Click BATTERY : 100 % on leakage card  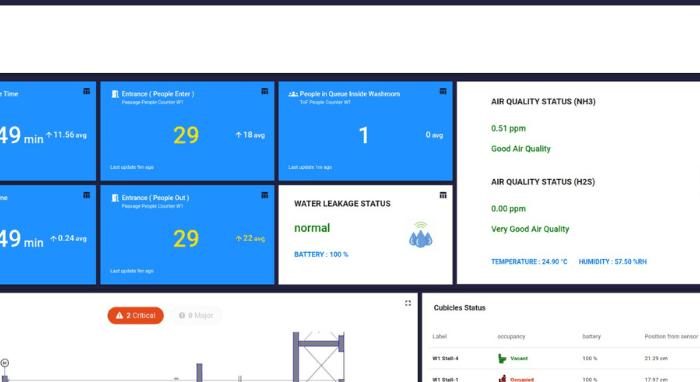321,254
